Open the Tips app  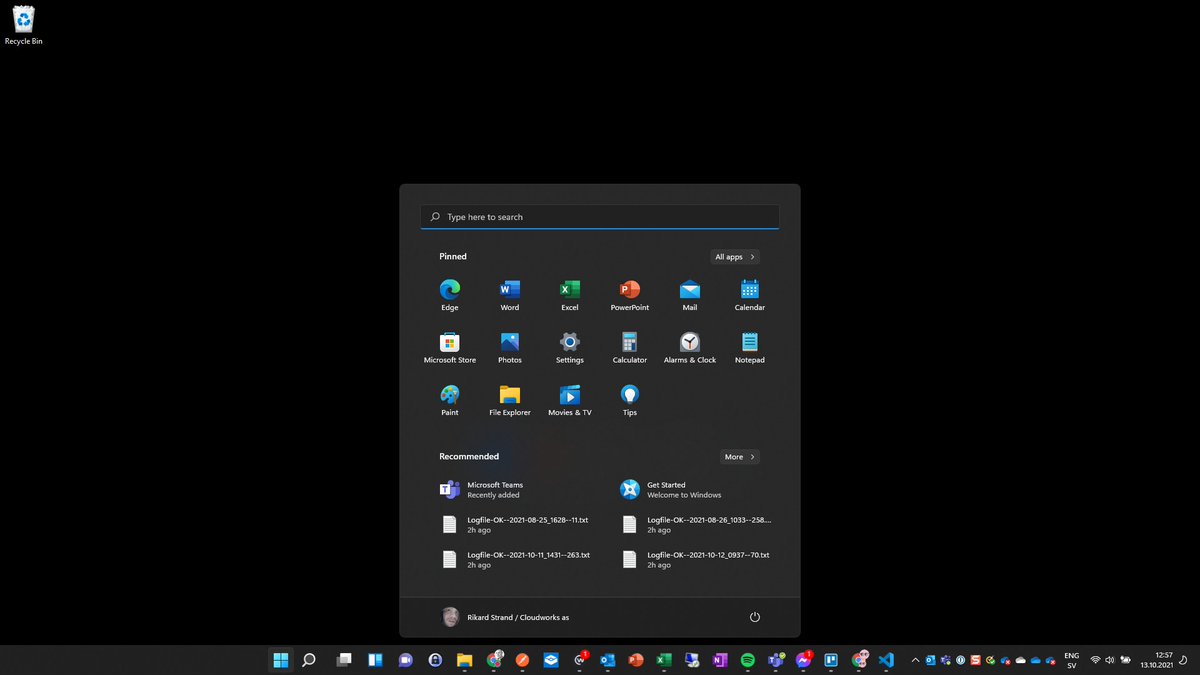coord(629,397)
